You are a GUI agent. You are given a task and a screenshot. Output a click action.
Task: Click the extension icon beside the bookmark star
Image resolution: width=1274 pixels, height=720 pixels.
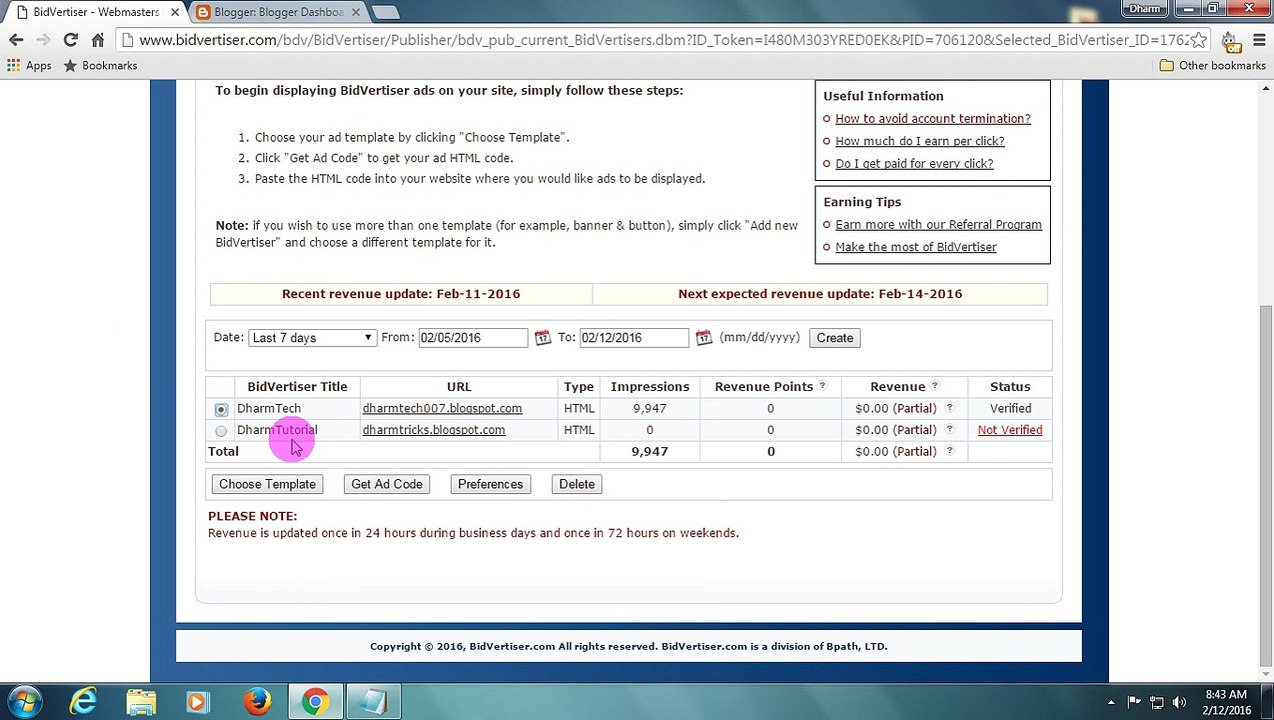point(1231,40)
